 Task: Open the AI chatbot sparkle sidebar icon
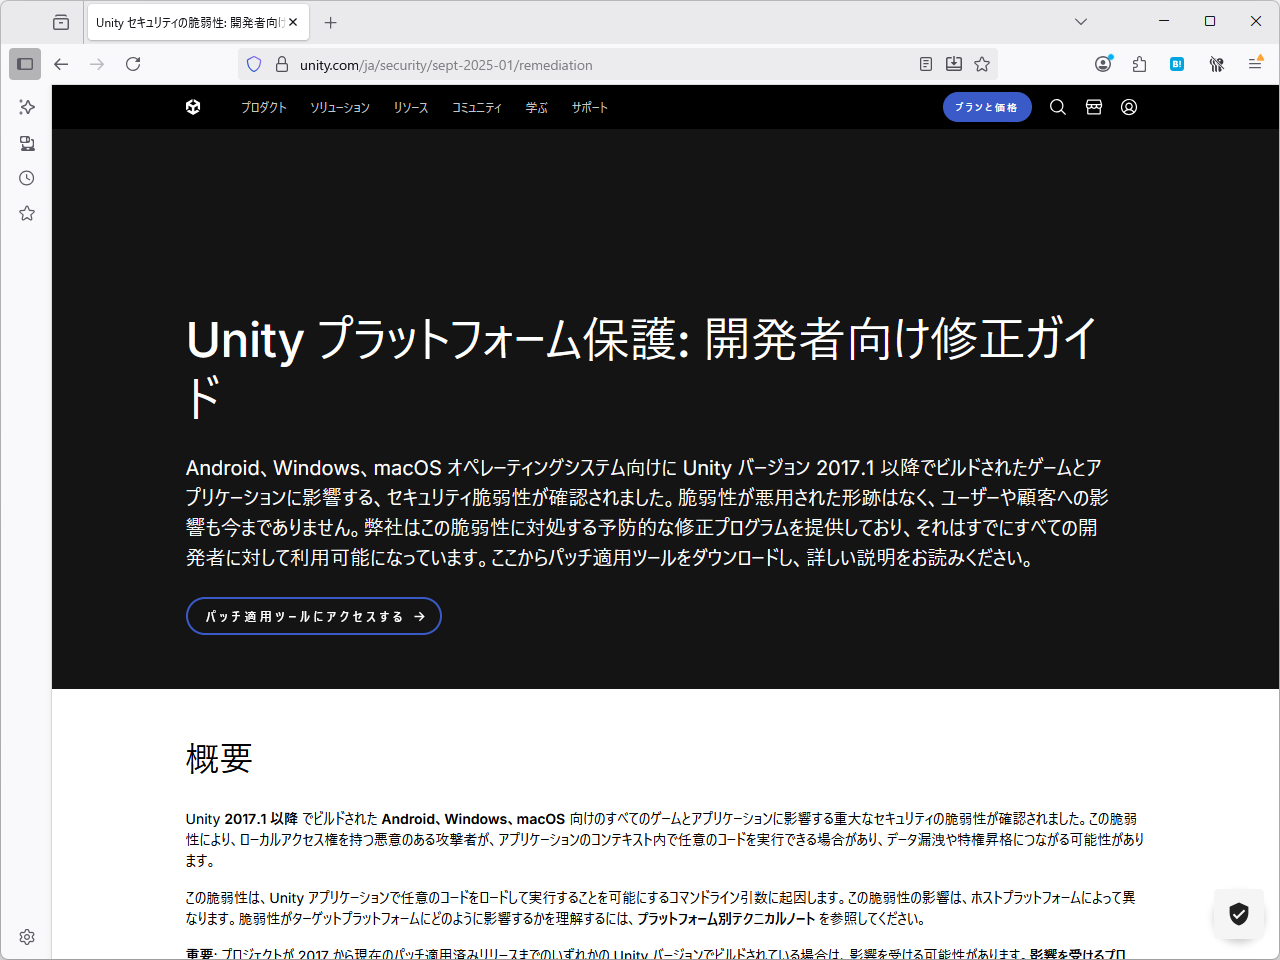tap(26, 107)
